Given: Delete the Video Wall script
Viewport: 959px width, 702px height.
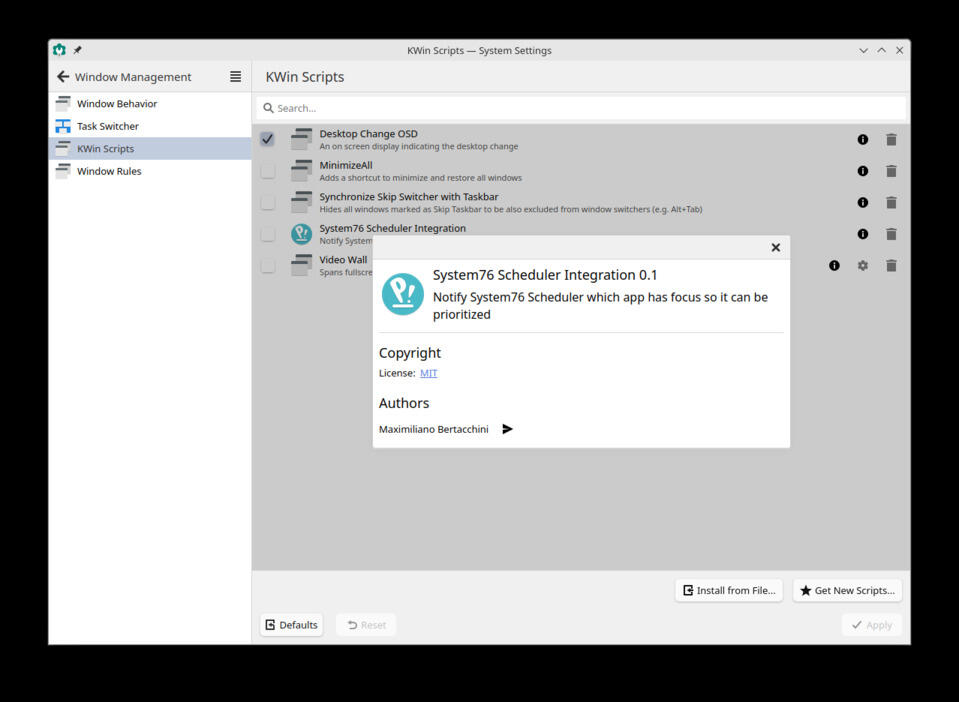Looking at the screenshot, I should click(x=891, y=265).
